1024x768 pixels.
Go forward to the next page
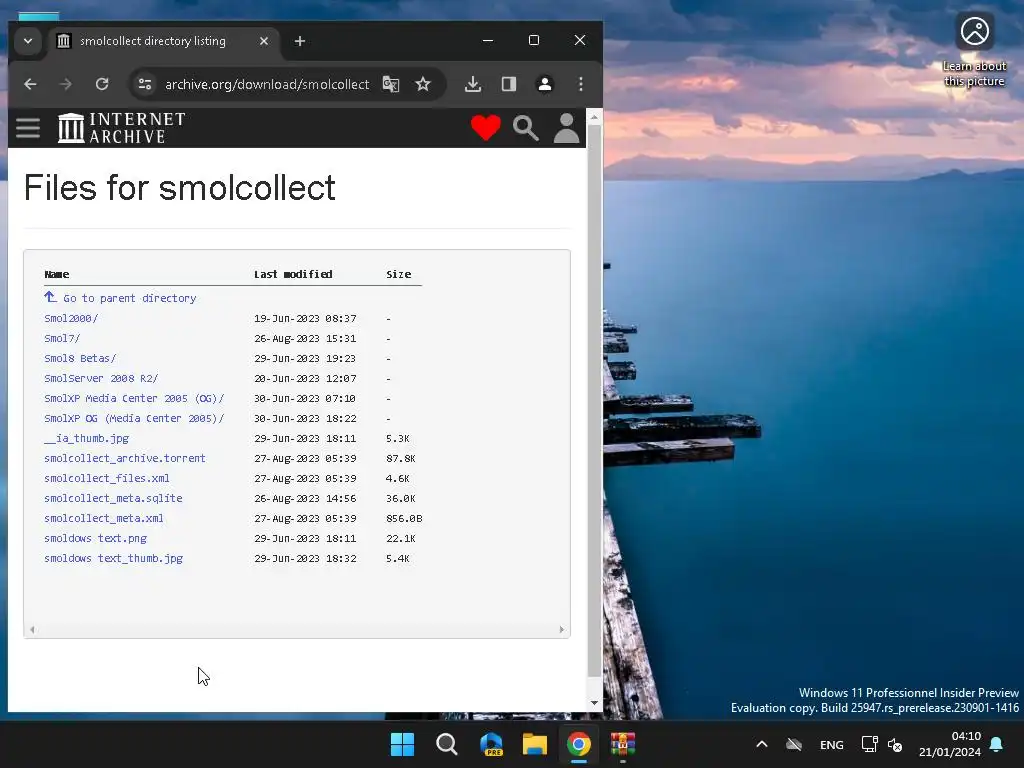coord(66,84)
